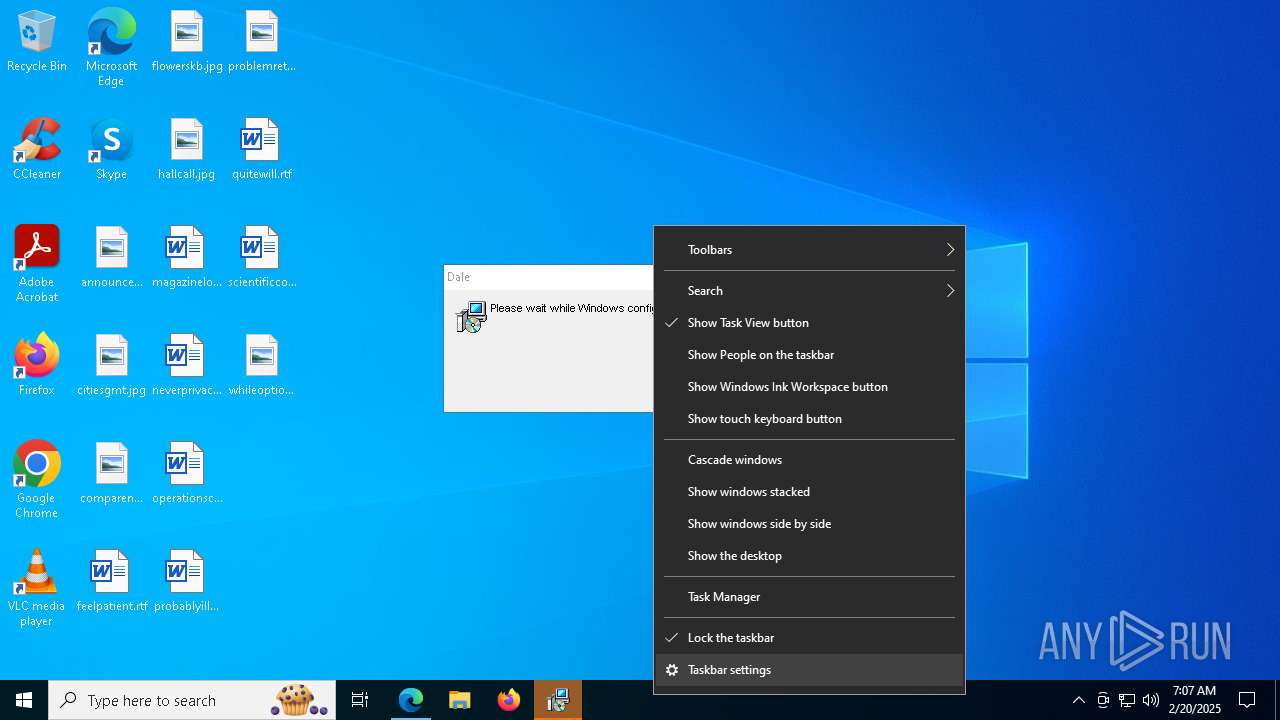
Task: Click the meet now tray icon
Action: [x=1103, y=700]
